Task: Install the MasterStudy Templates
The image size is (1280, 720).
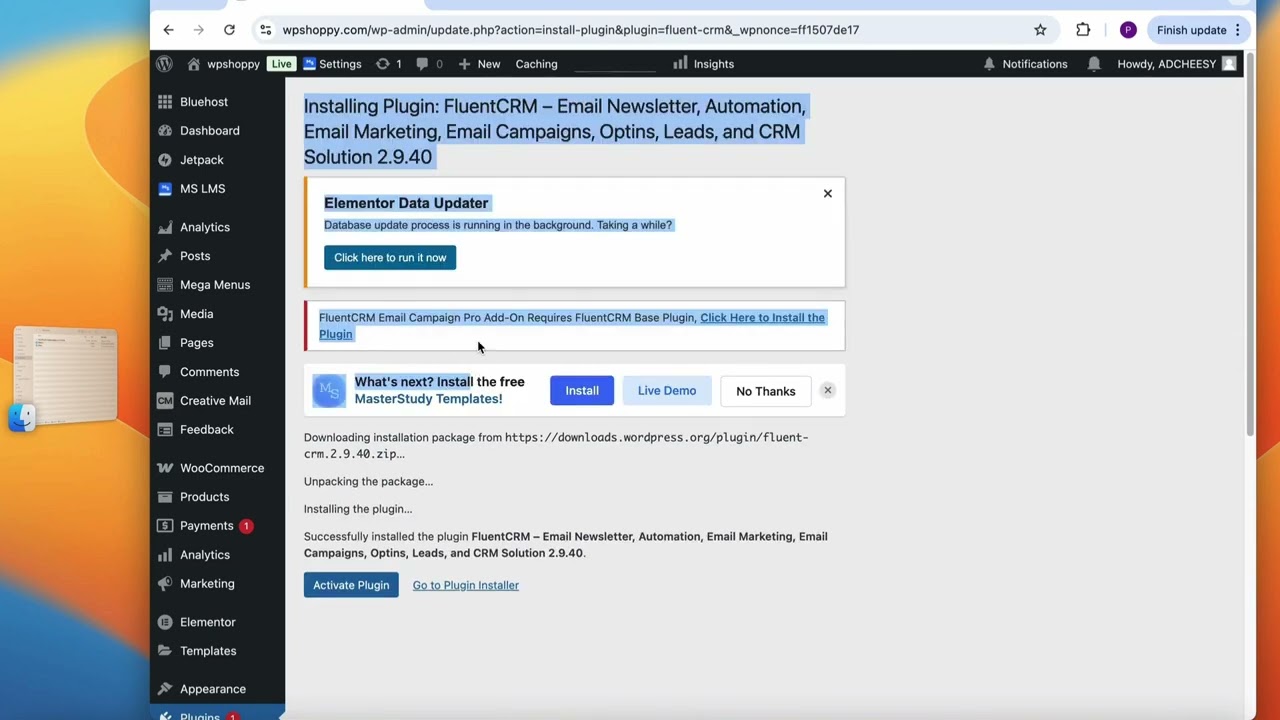Action: 582,391
